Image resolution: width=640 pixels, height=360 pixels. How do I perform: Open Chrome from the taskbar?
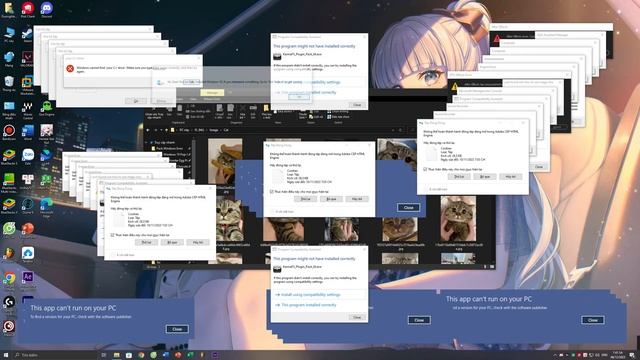click(141, 355)
